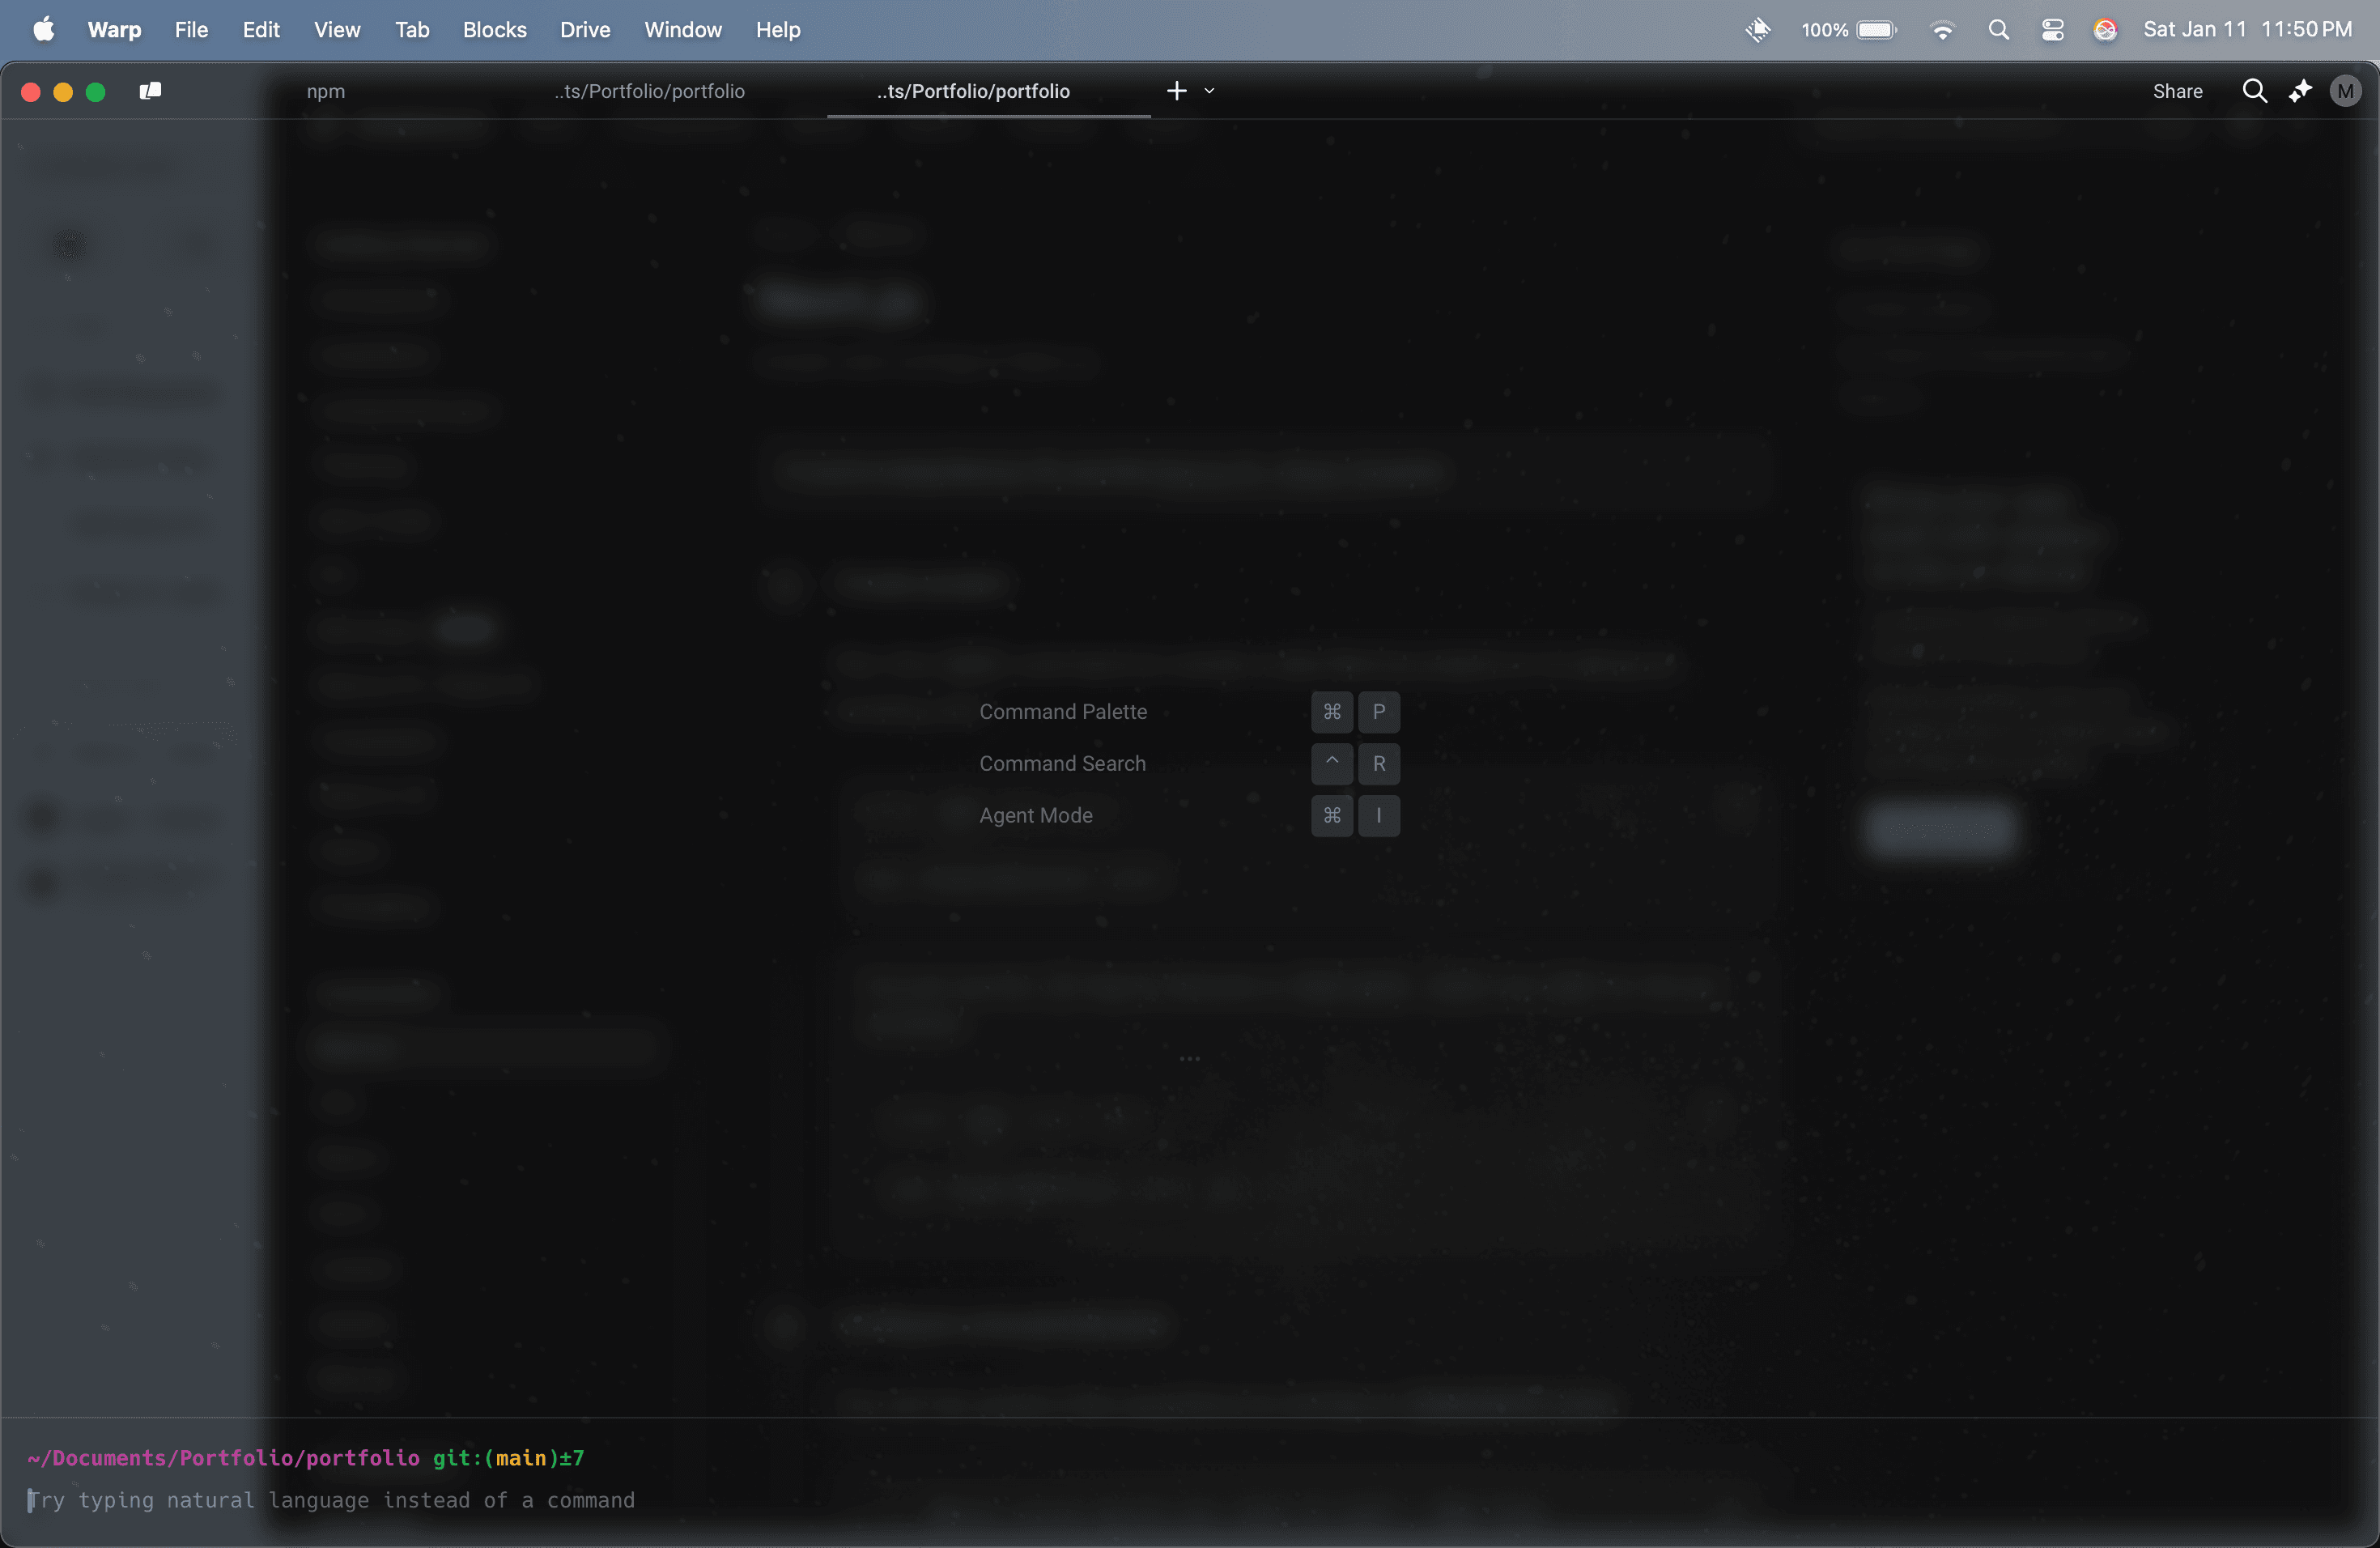Focus the command input field
Screen dimensions: 2380x1548
point(1190,1500)
